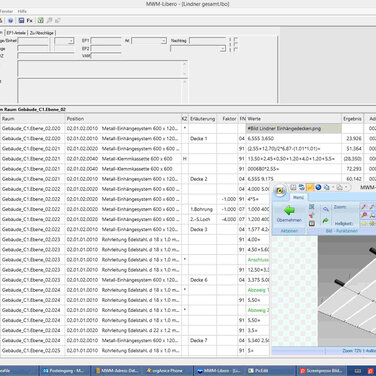Click the result value 51.364
Screen dimensions: 376x376
354,149
